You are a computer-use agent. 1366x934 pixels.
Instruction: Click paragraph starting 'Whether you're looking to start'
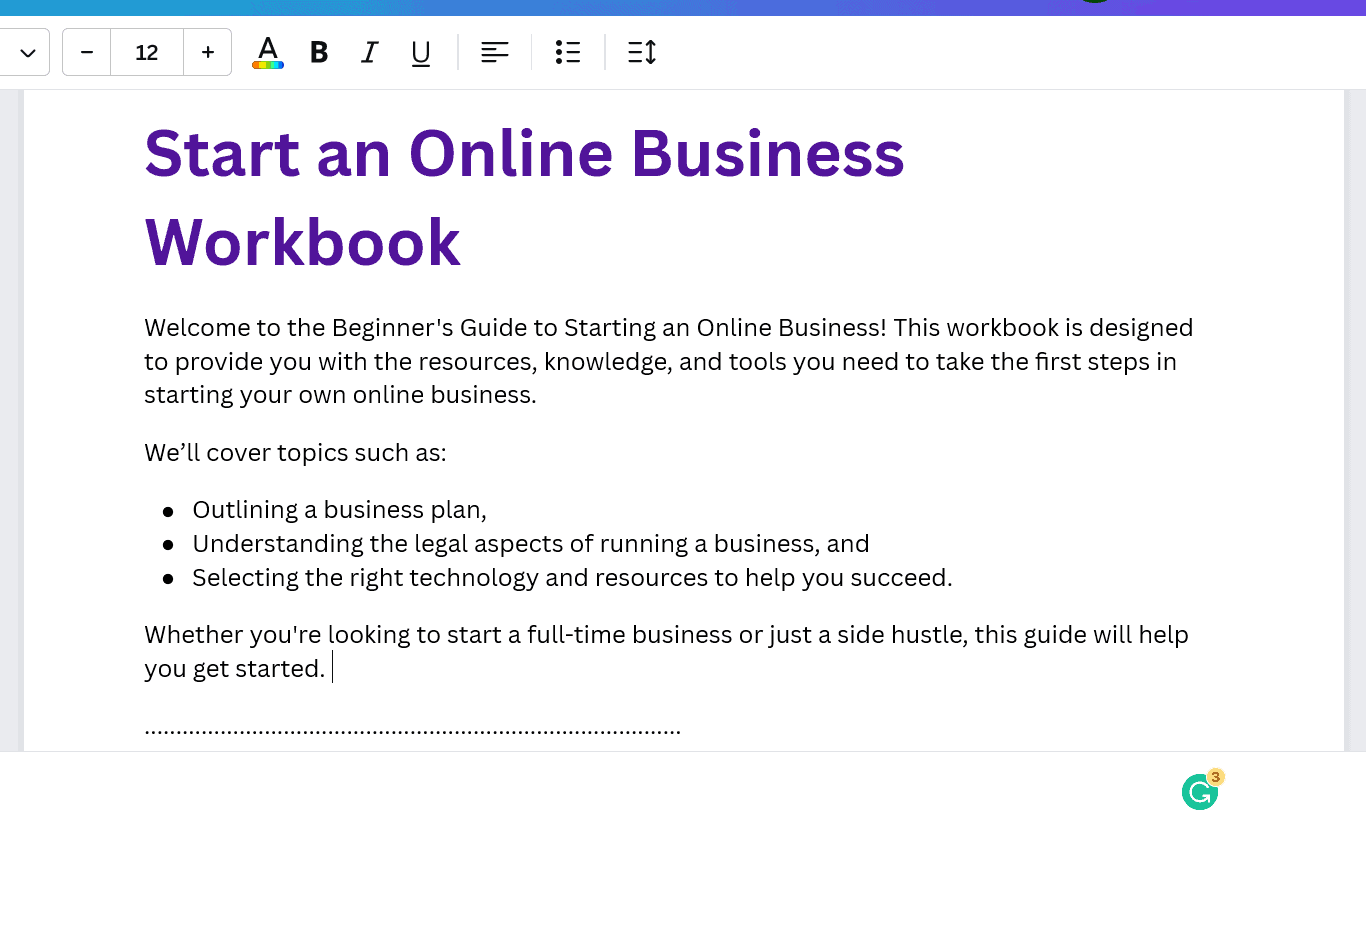click(x=666, y=652)
